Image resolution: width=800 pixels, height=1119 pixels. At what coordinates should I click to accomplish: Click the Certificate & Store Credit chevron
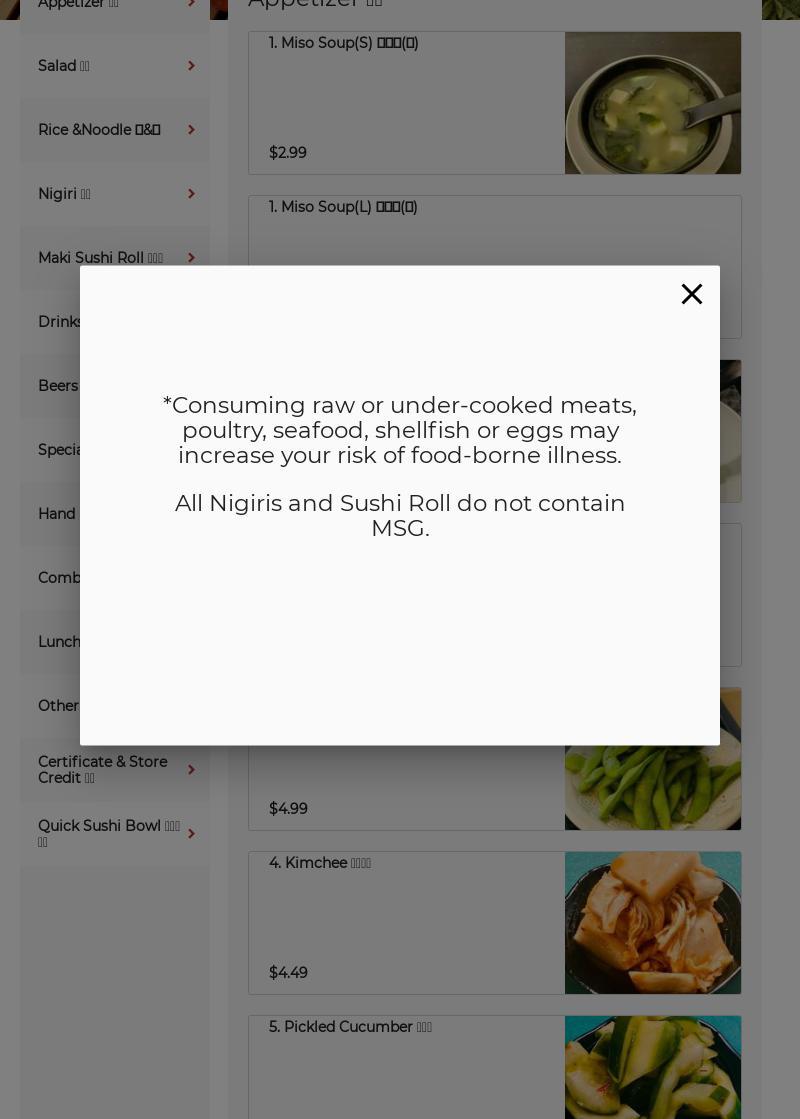(191, 769)
